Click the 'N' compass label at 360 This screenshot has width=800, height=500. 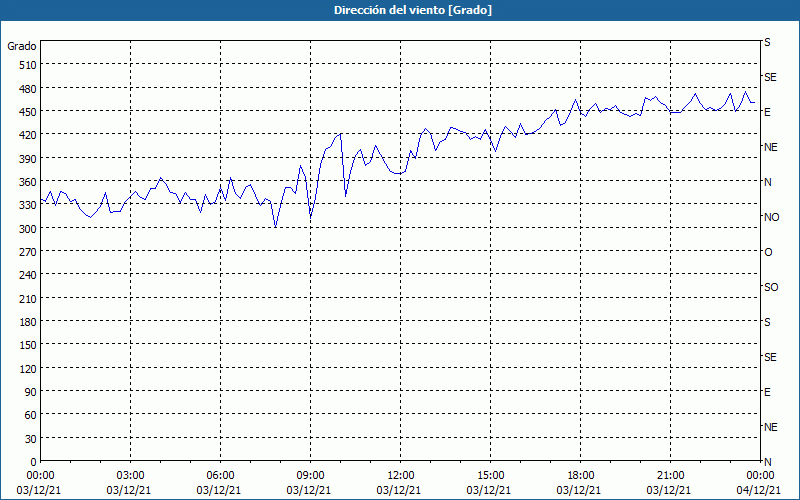[x=768, y=182]
